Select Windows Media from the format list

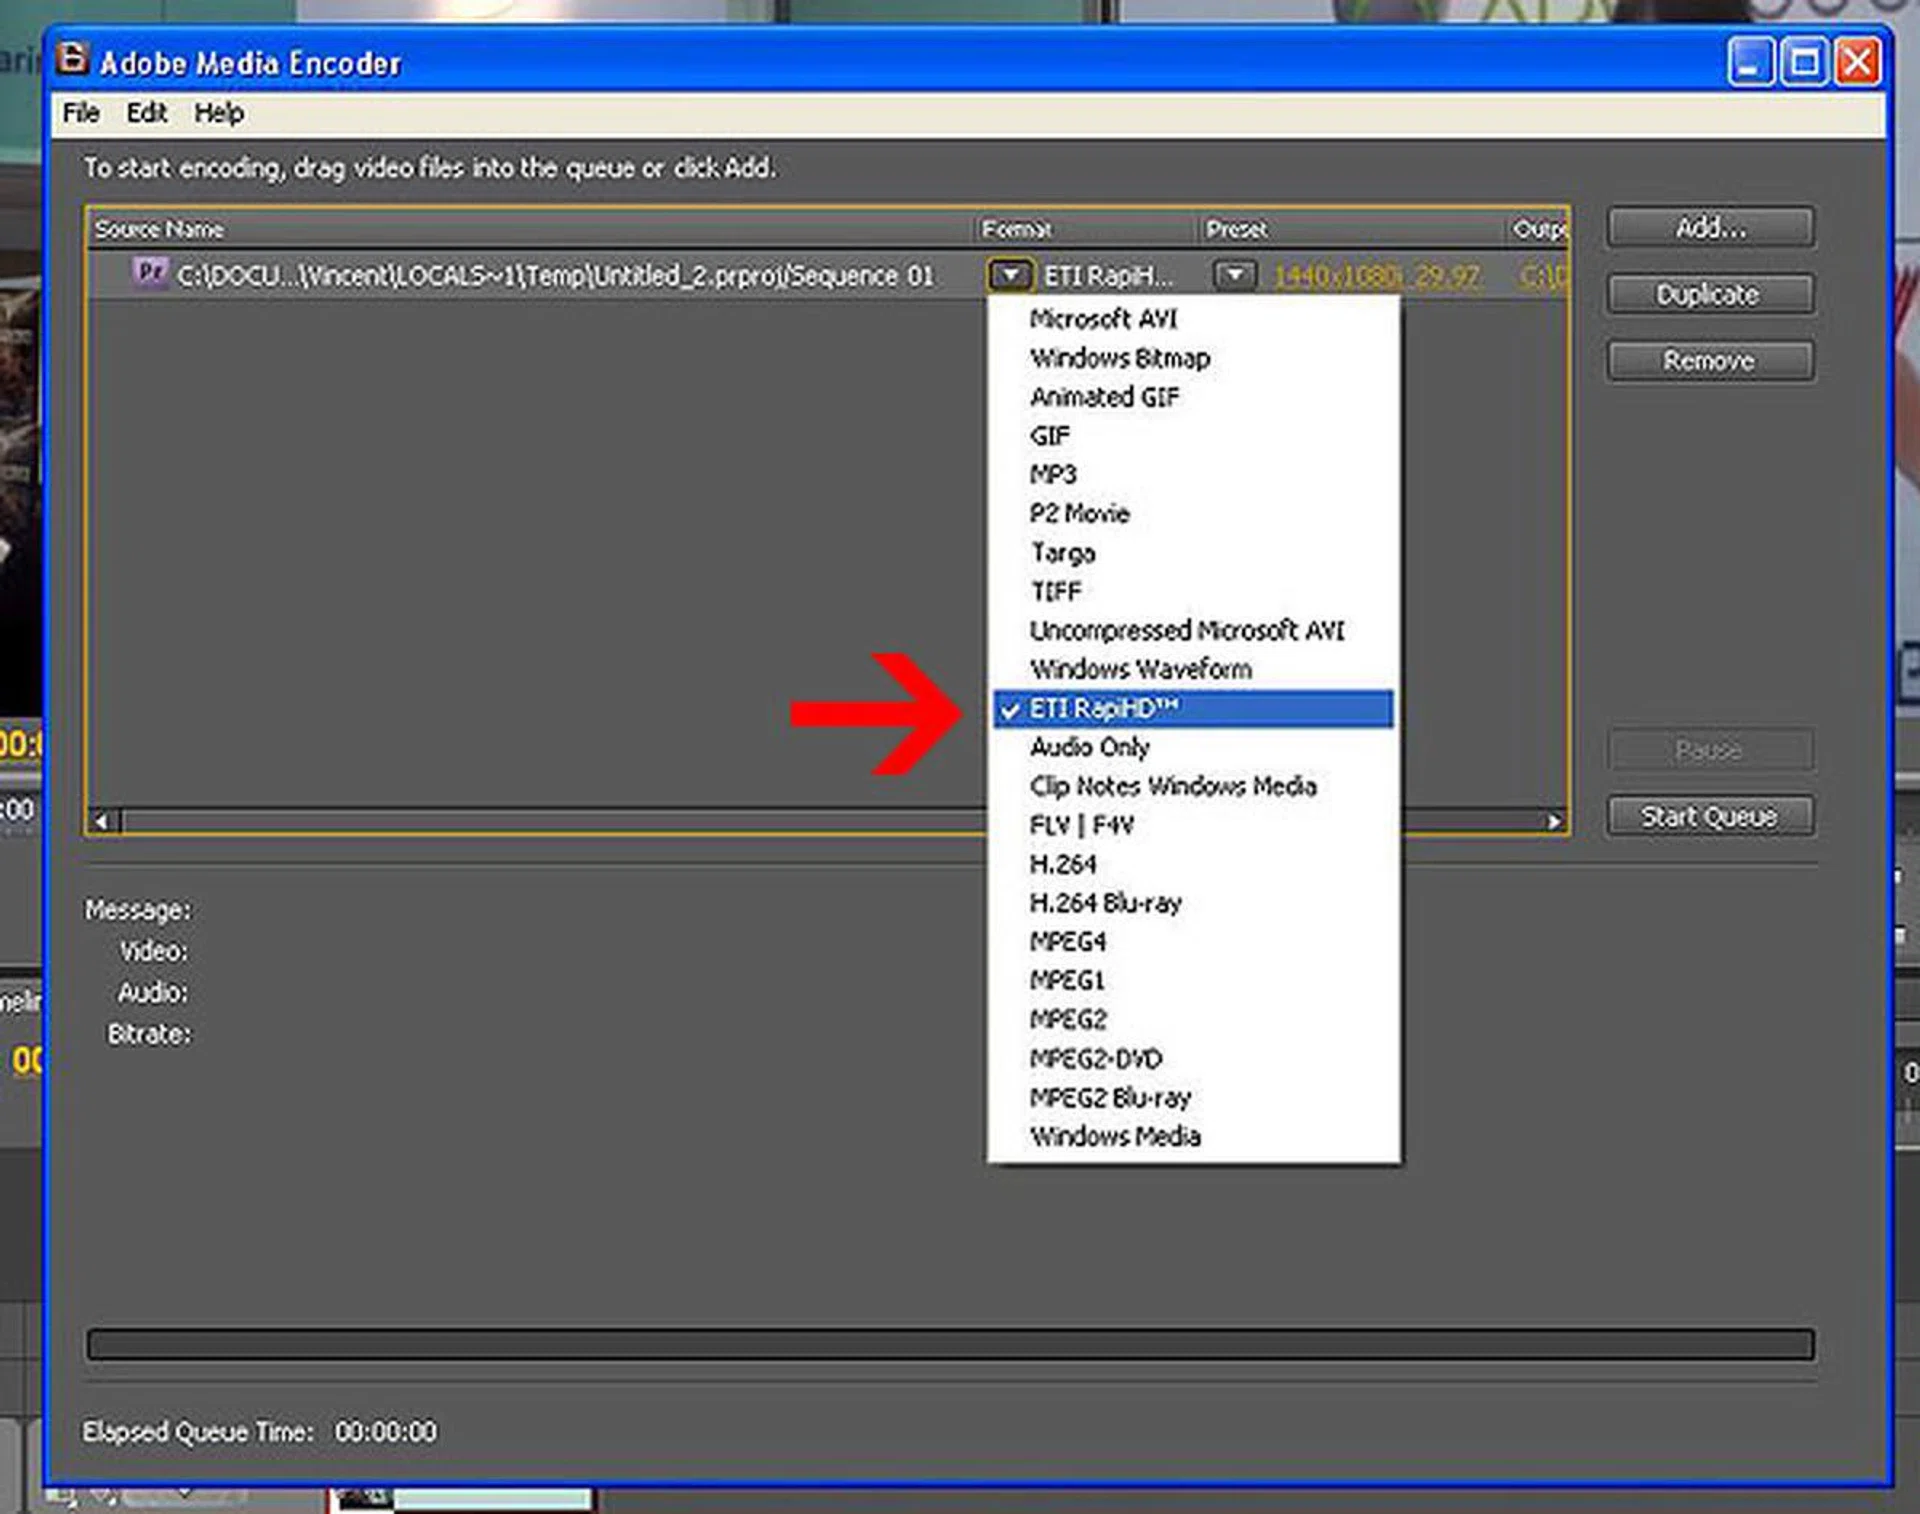point(1114,1136)
